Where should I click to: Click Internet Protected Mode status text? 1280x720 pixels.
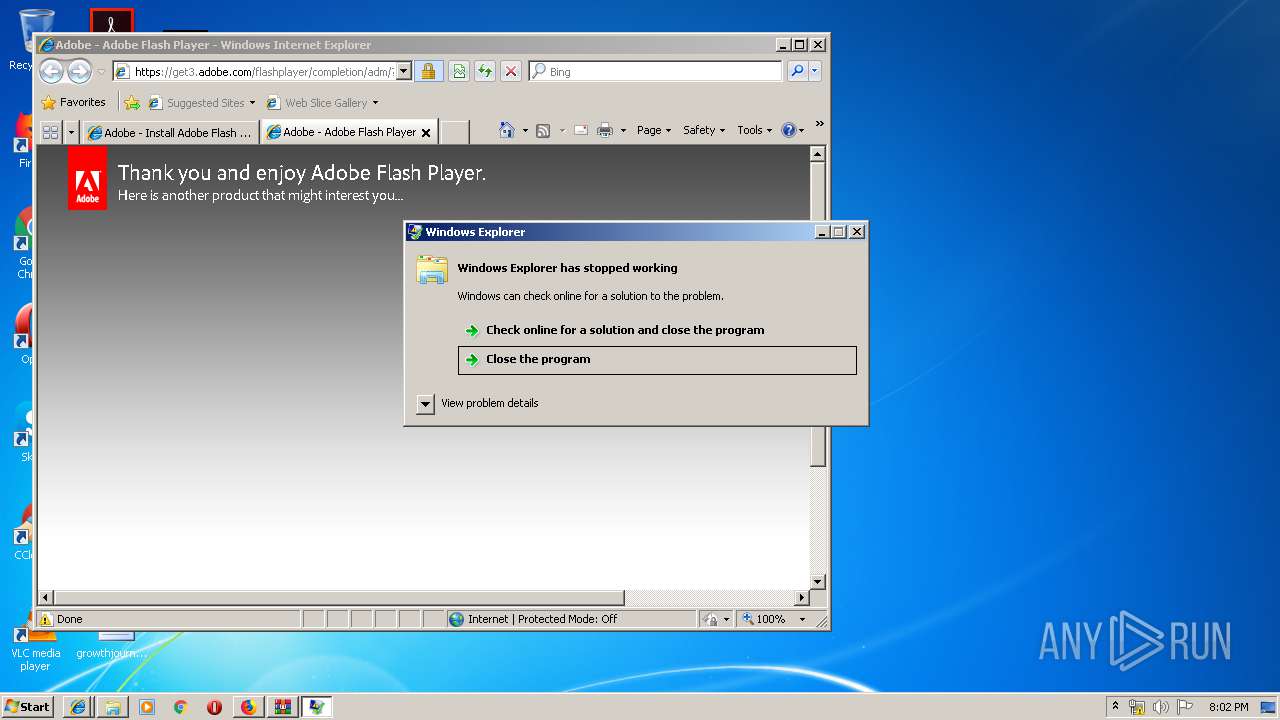(x=543, y=619)
